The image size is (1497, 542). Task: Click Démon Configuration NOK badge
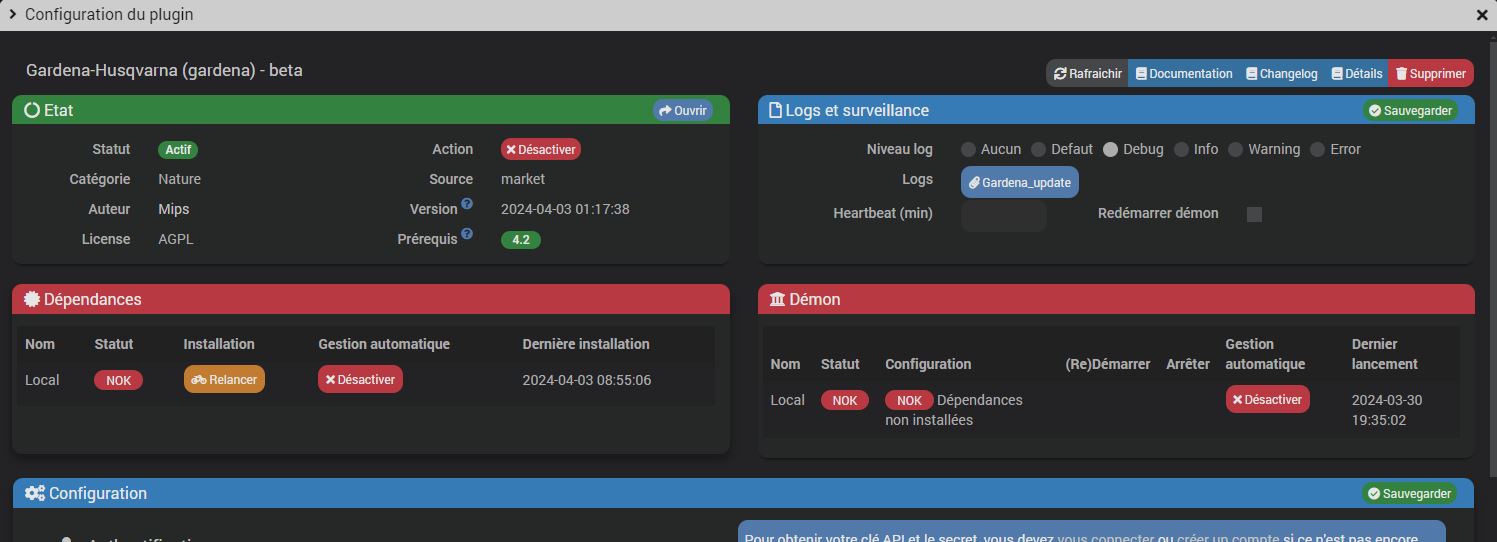point(909,400)
